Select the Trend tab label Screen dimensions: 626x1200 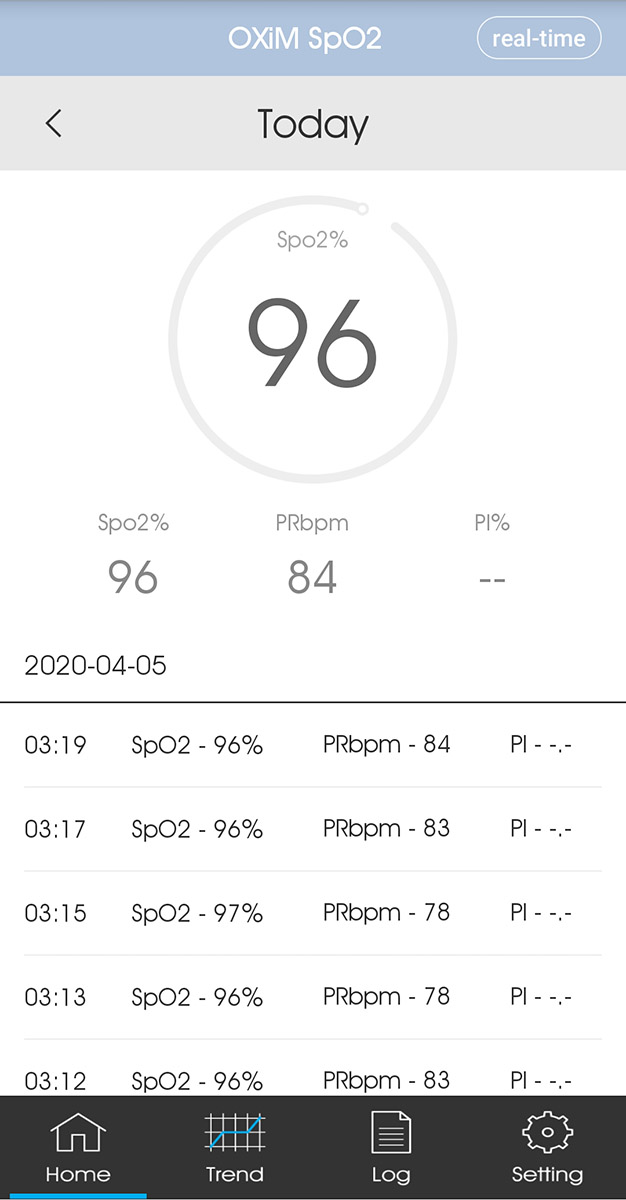tap(234, 1174)
